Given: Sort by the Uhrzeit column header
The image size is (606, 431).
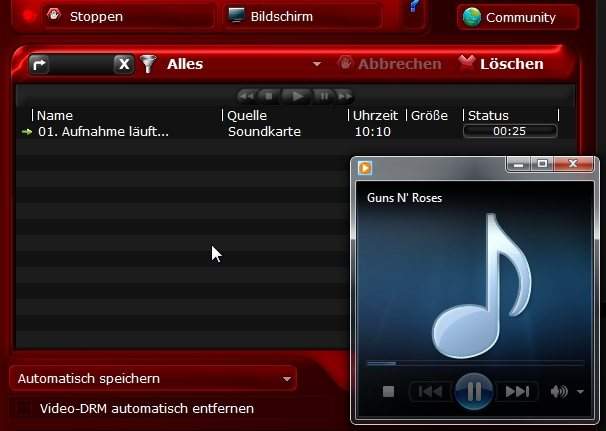Looking at the screenshot, I should point(377,115).
